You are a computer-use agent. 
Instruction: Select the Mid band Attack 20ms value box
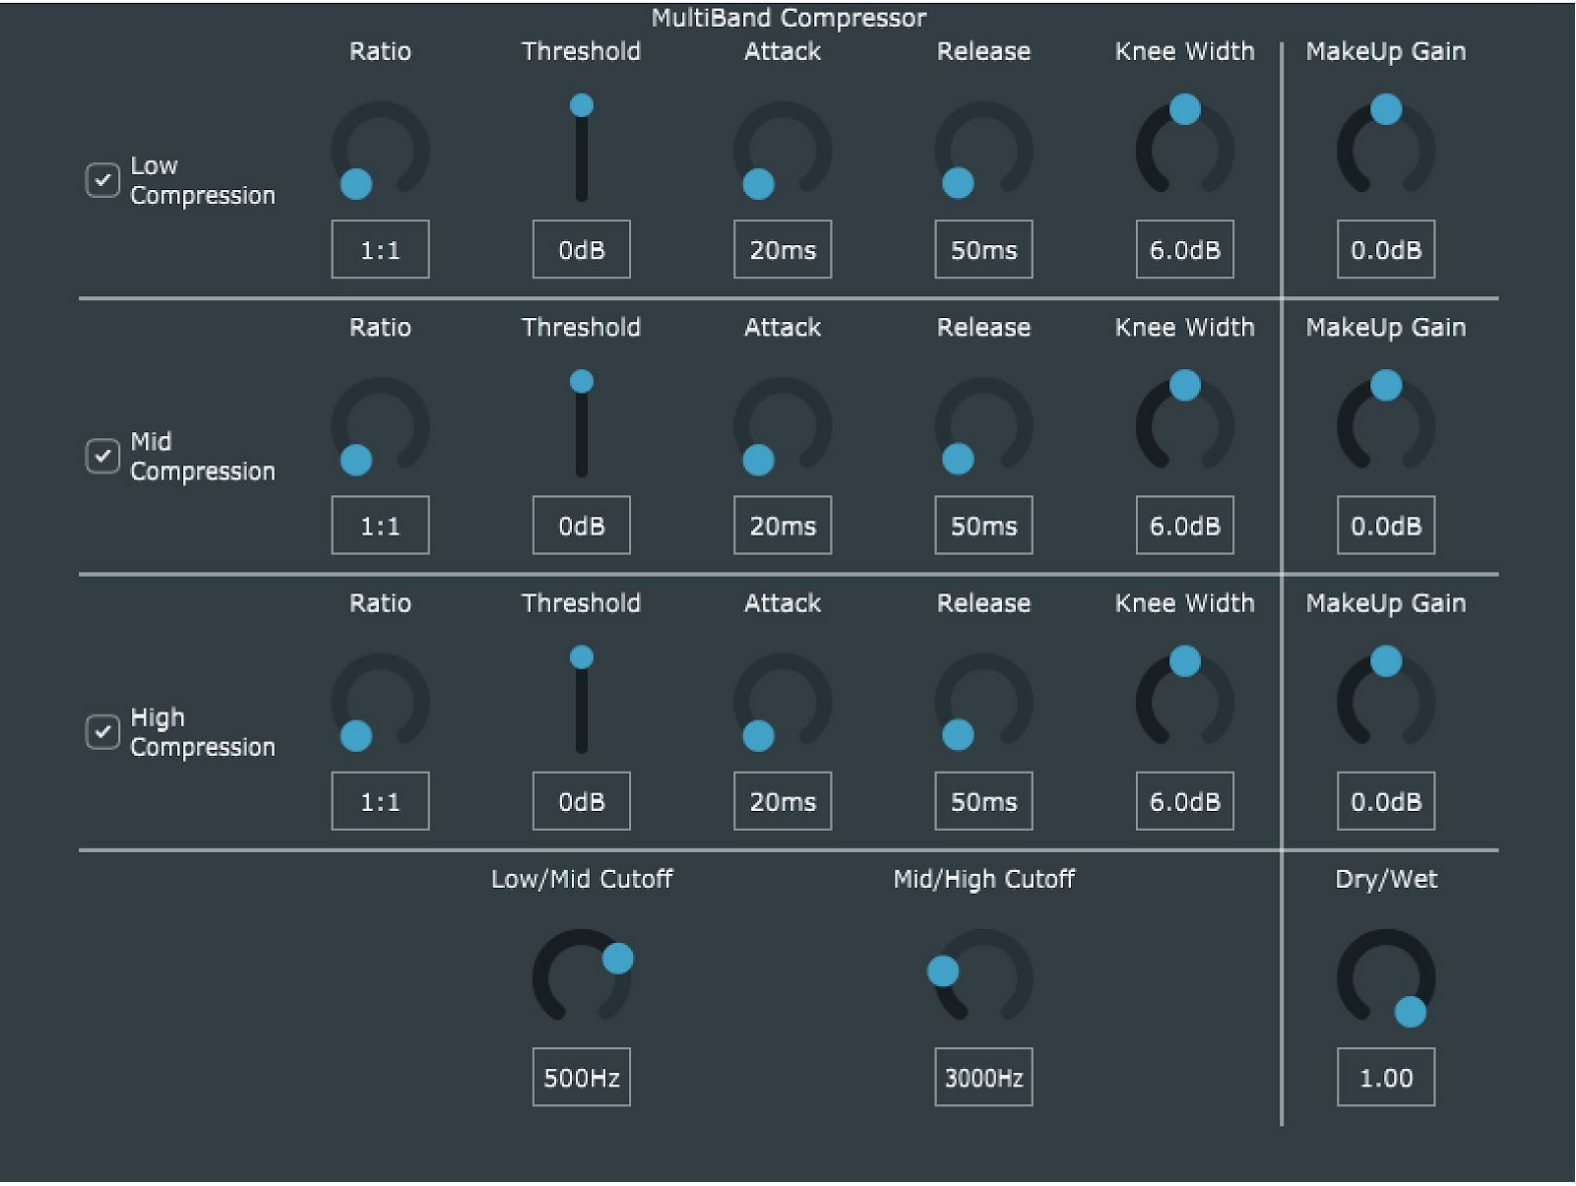pos(782,525)
